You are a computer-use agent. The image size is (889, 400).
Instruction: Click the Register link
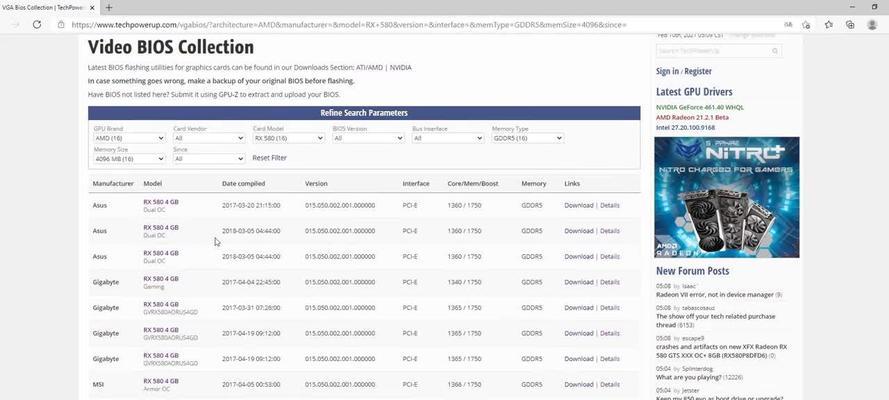pyautogui.click(x=698, y=71)
